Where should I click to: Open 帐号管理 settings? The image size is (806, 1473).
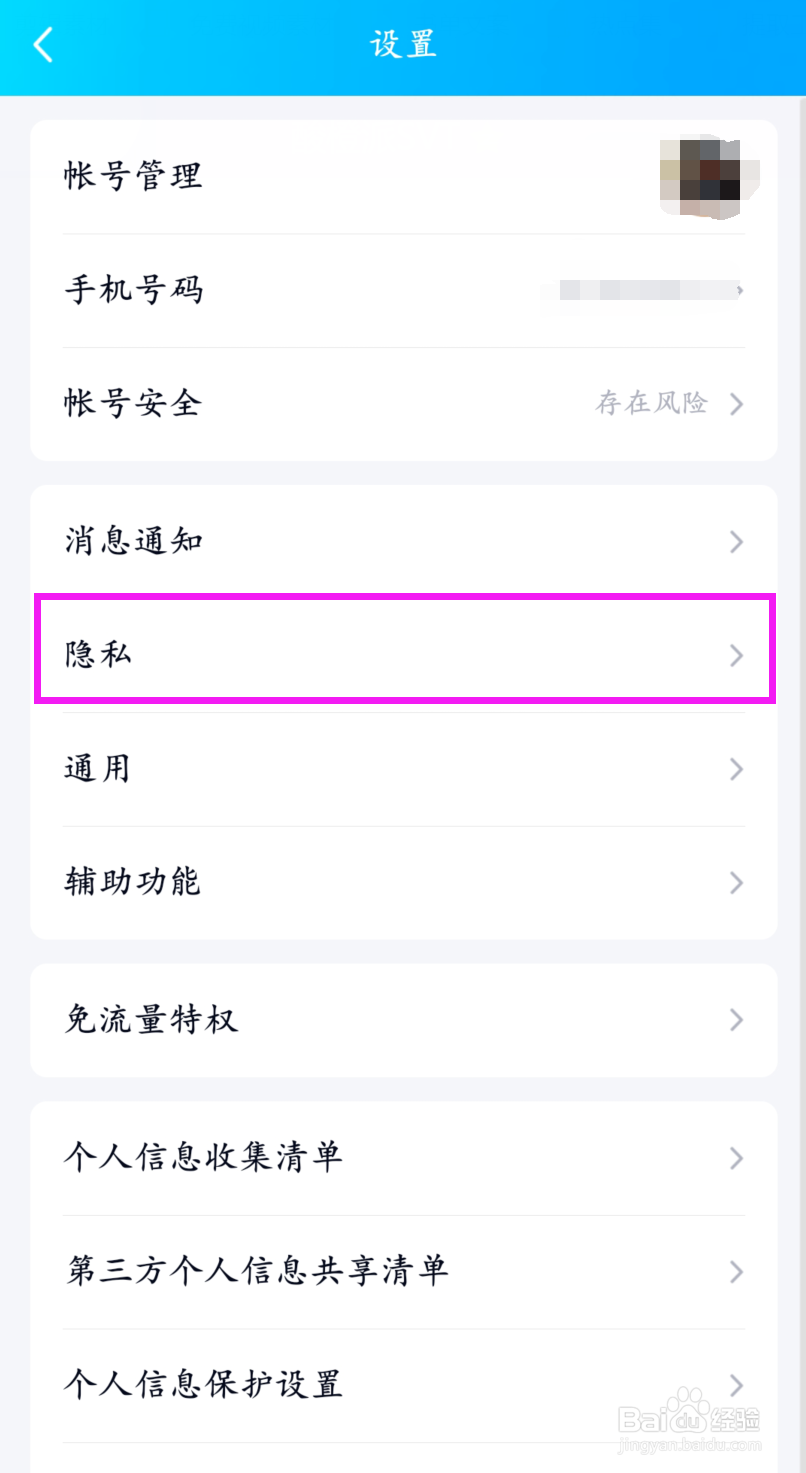coord(404,177)
